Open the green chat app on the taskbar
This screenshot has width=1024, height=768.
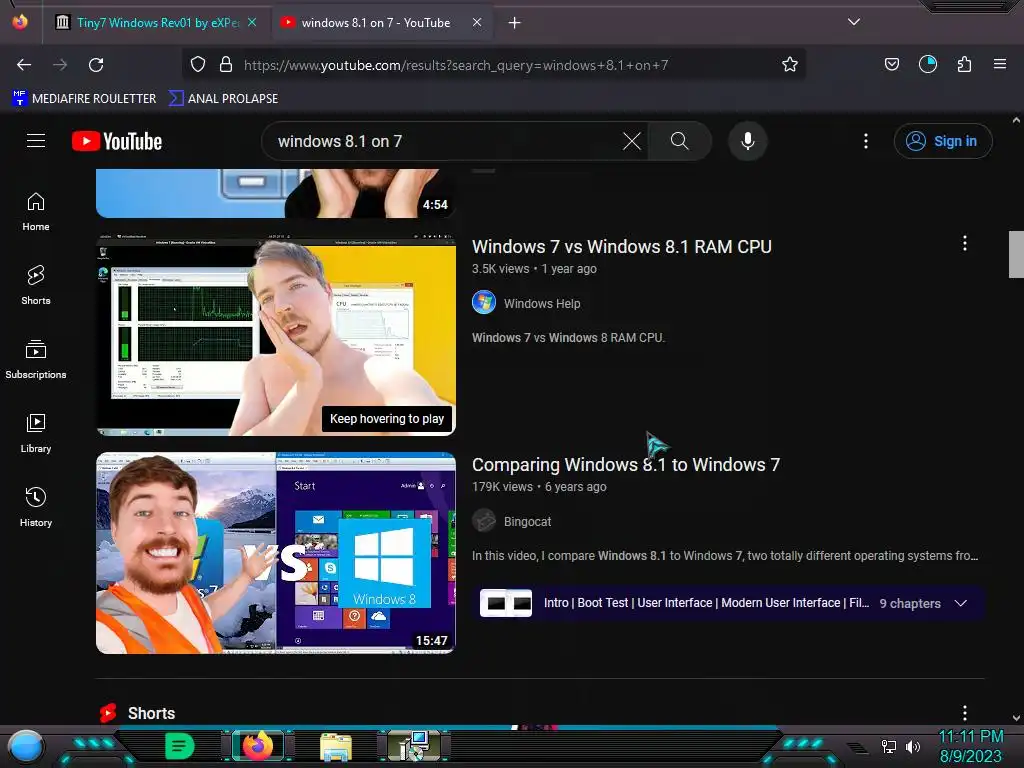tap(180, 746)
